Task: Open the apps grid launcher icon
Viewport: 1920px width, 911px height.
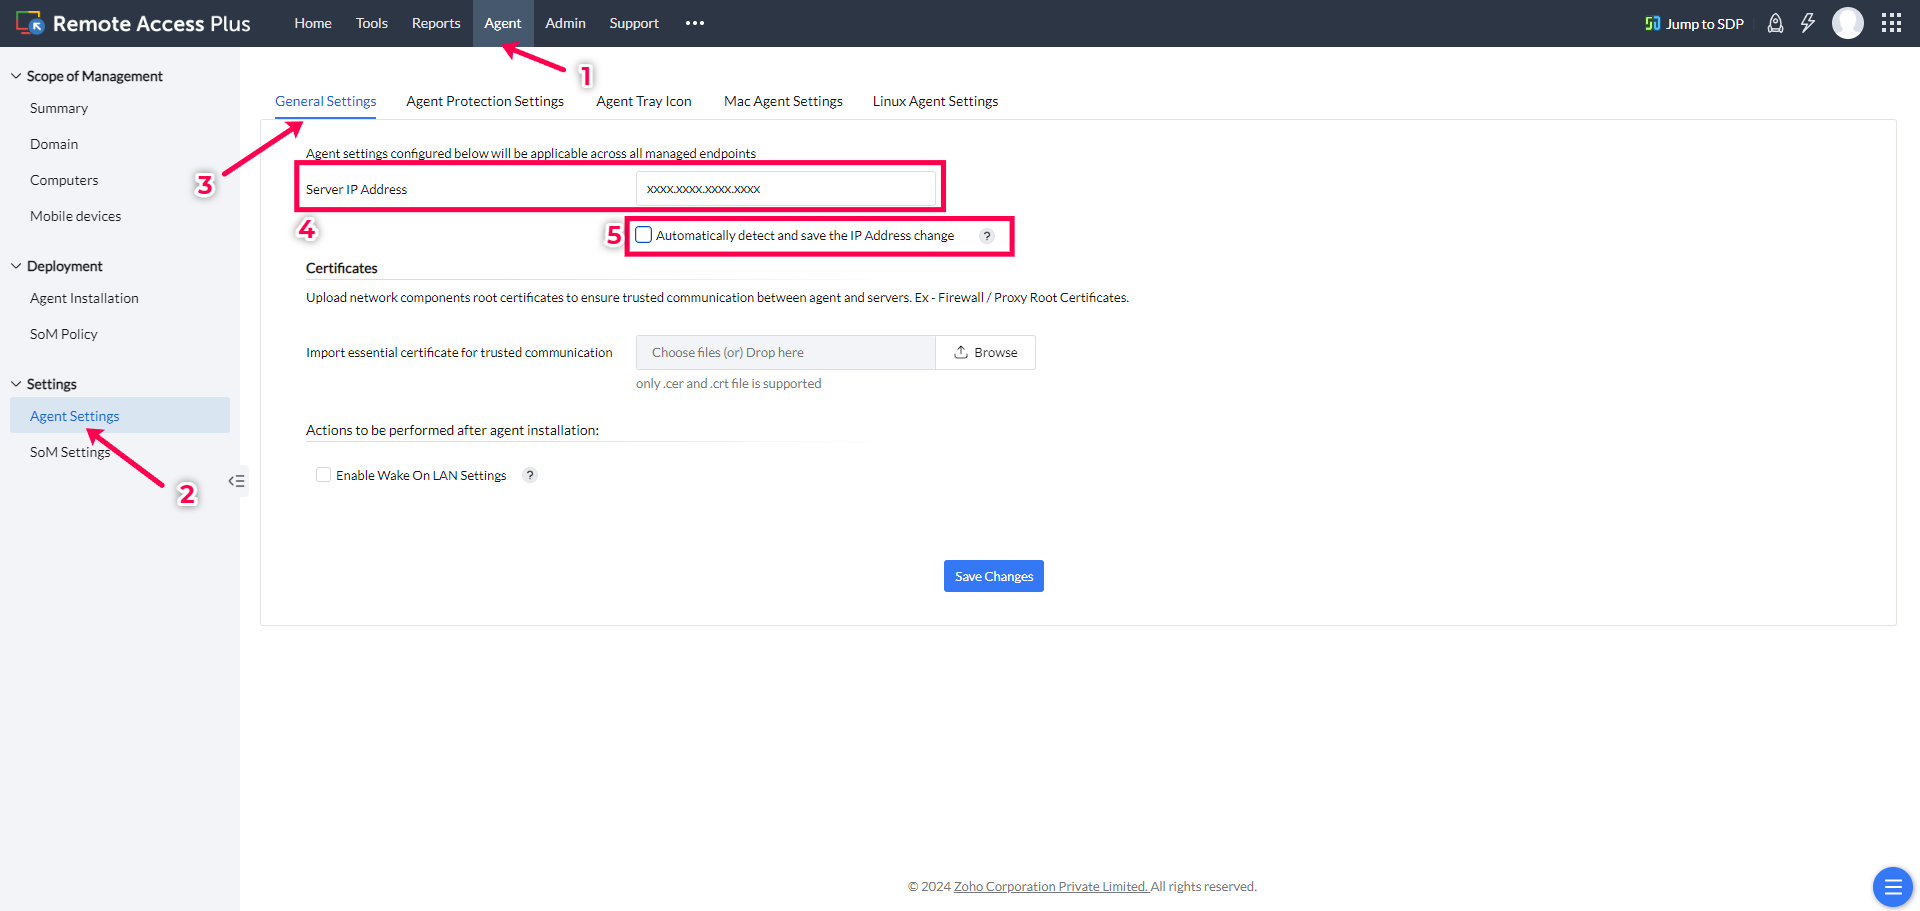Action: coord(1891,23)
